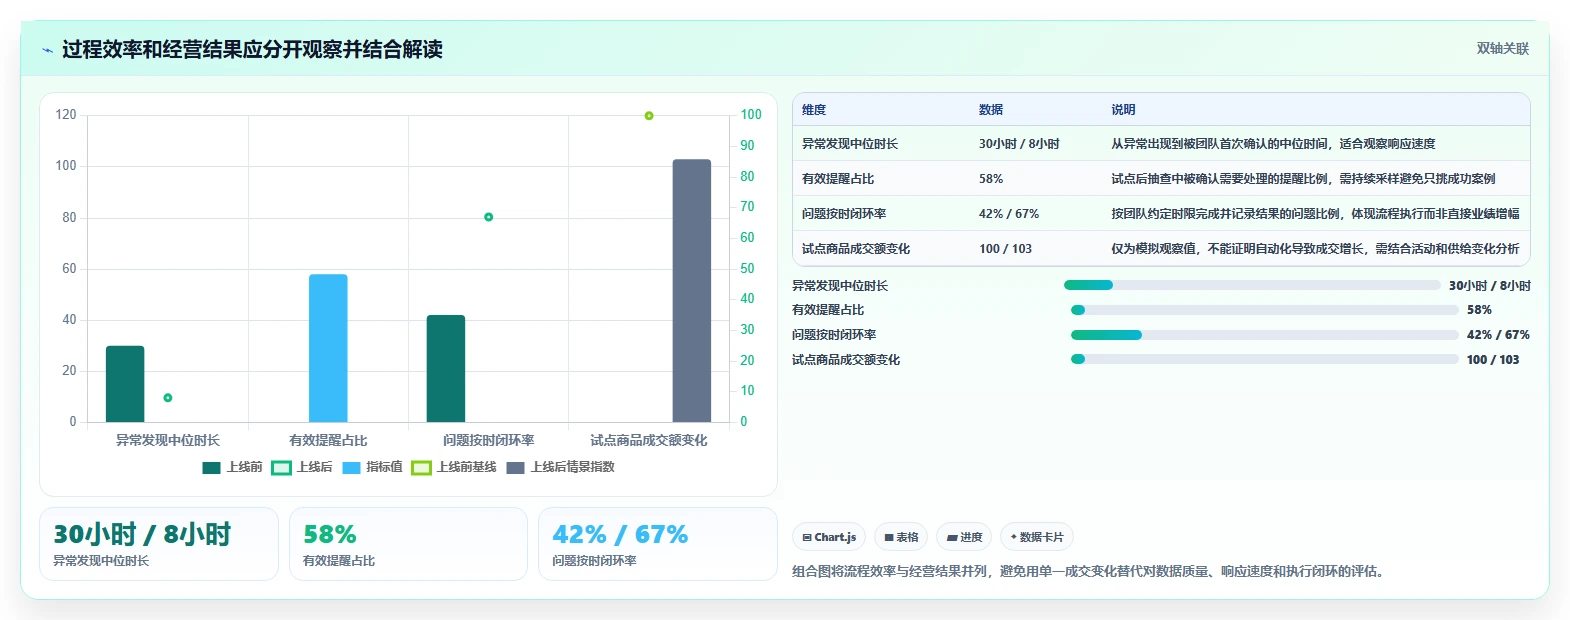This screenshot has width=1570, height=620.
Task: Click table value 30小时 / 8小时
Action: tap(1019, 144)
